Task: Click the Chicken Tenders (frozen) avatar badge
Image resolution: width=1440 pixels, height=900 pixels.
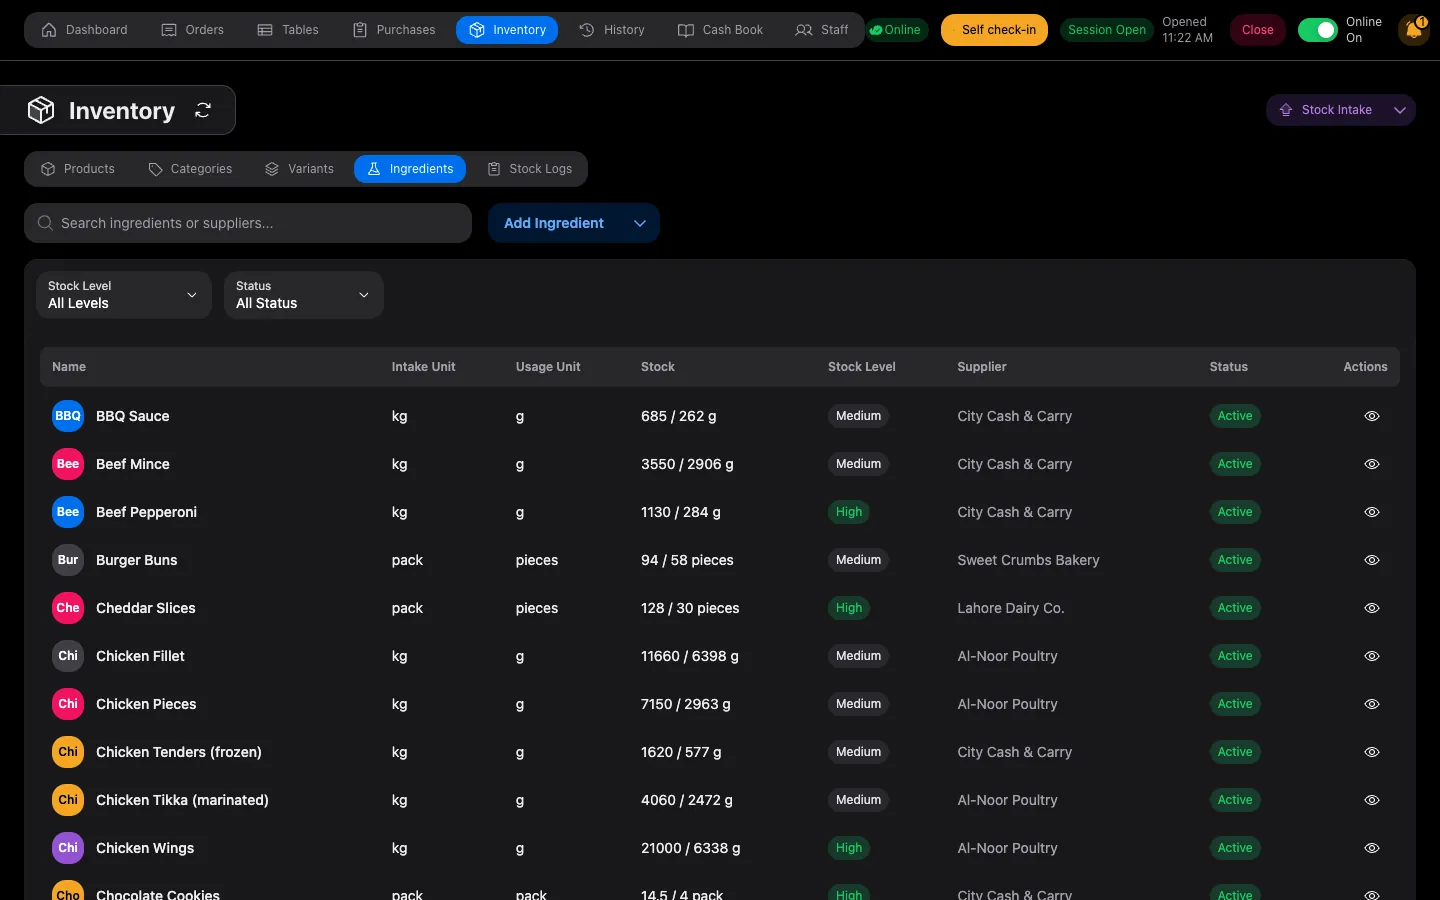Action: coord(68,752)
